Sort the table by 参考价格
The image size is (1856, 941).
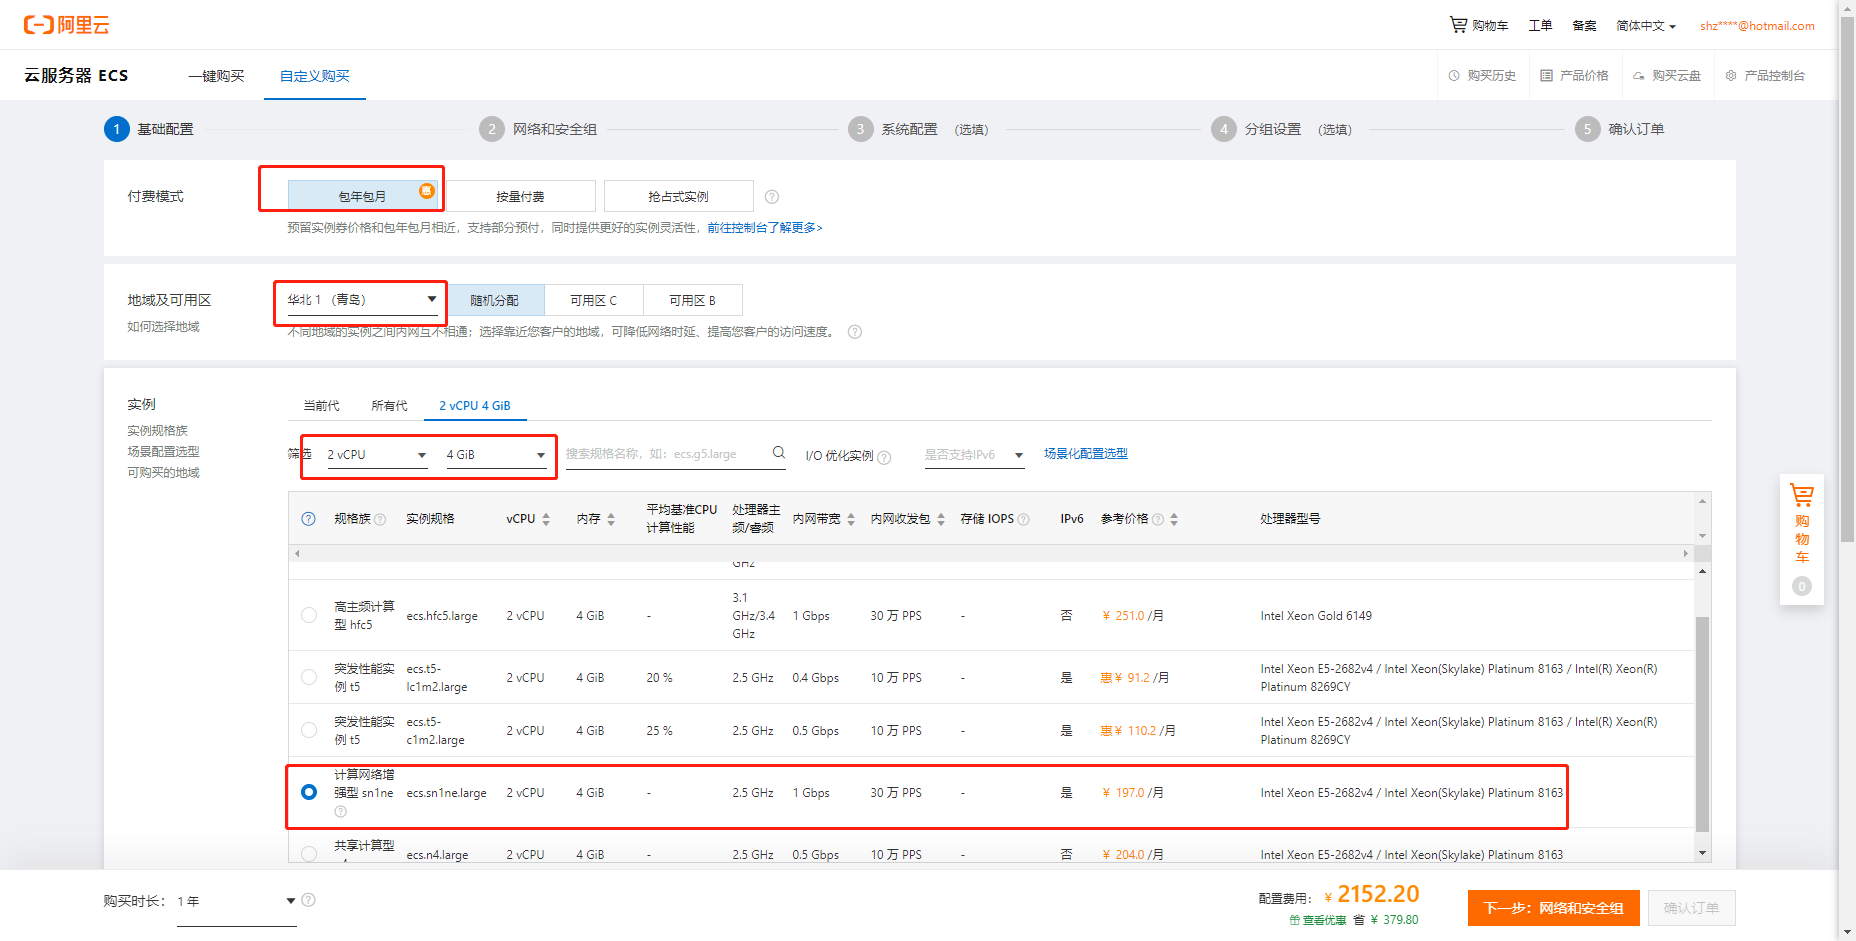[x=1174, y=519]
